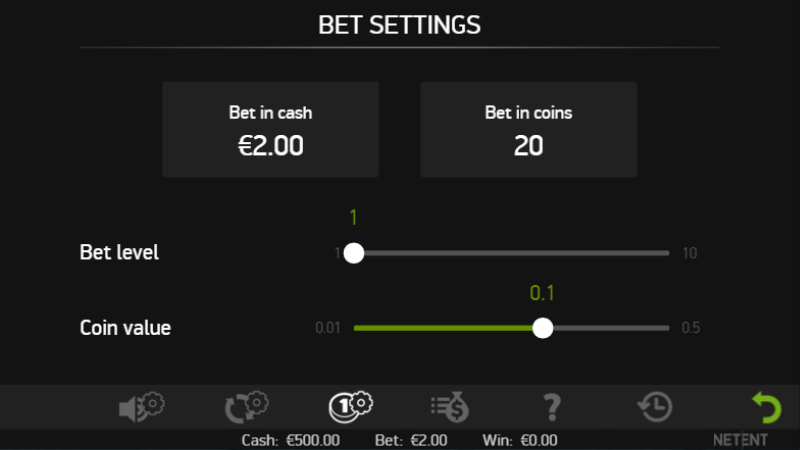Open the paytable icon
The height and width of the screenshot is (450, 800).
pos(450,407)
